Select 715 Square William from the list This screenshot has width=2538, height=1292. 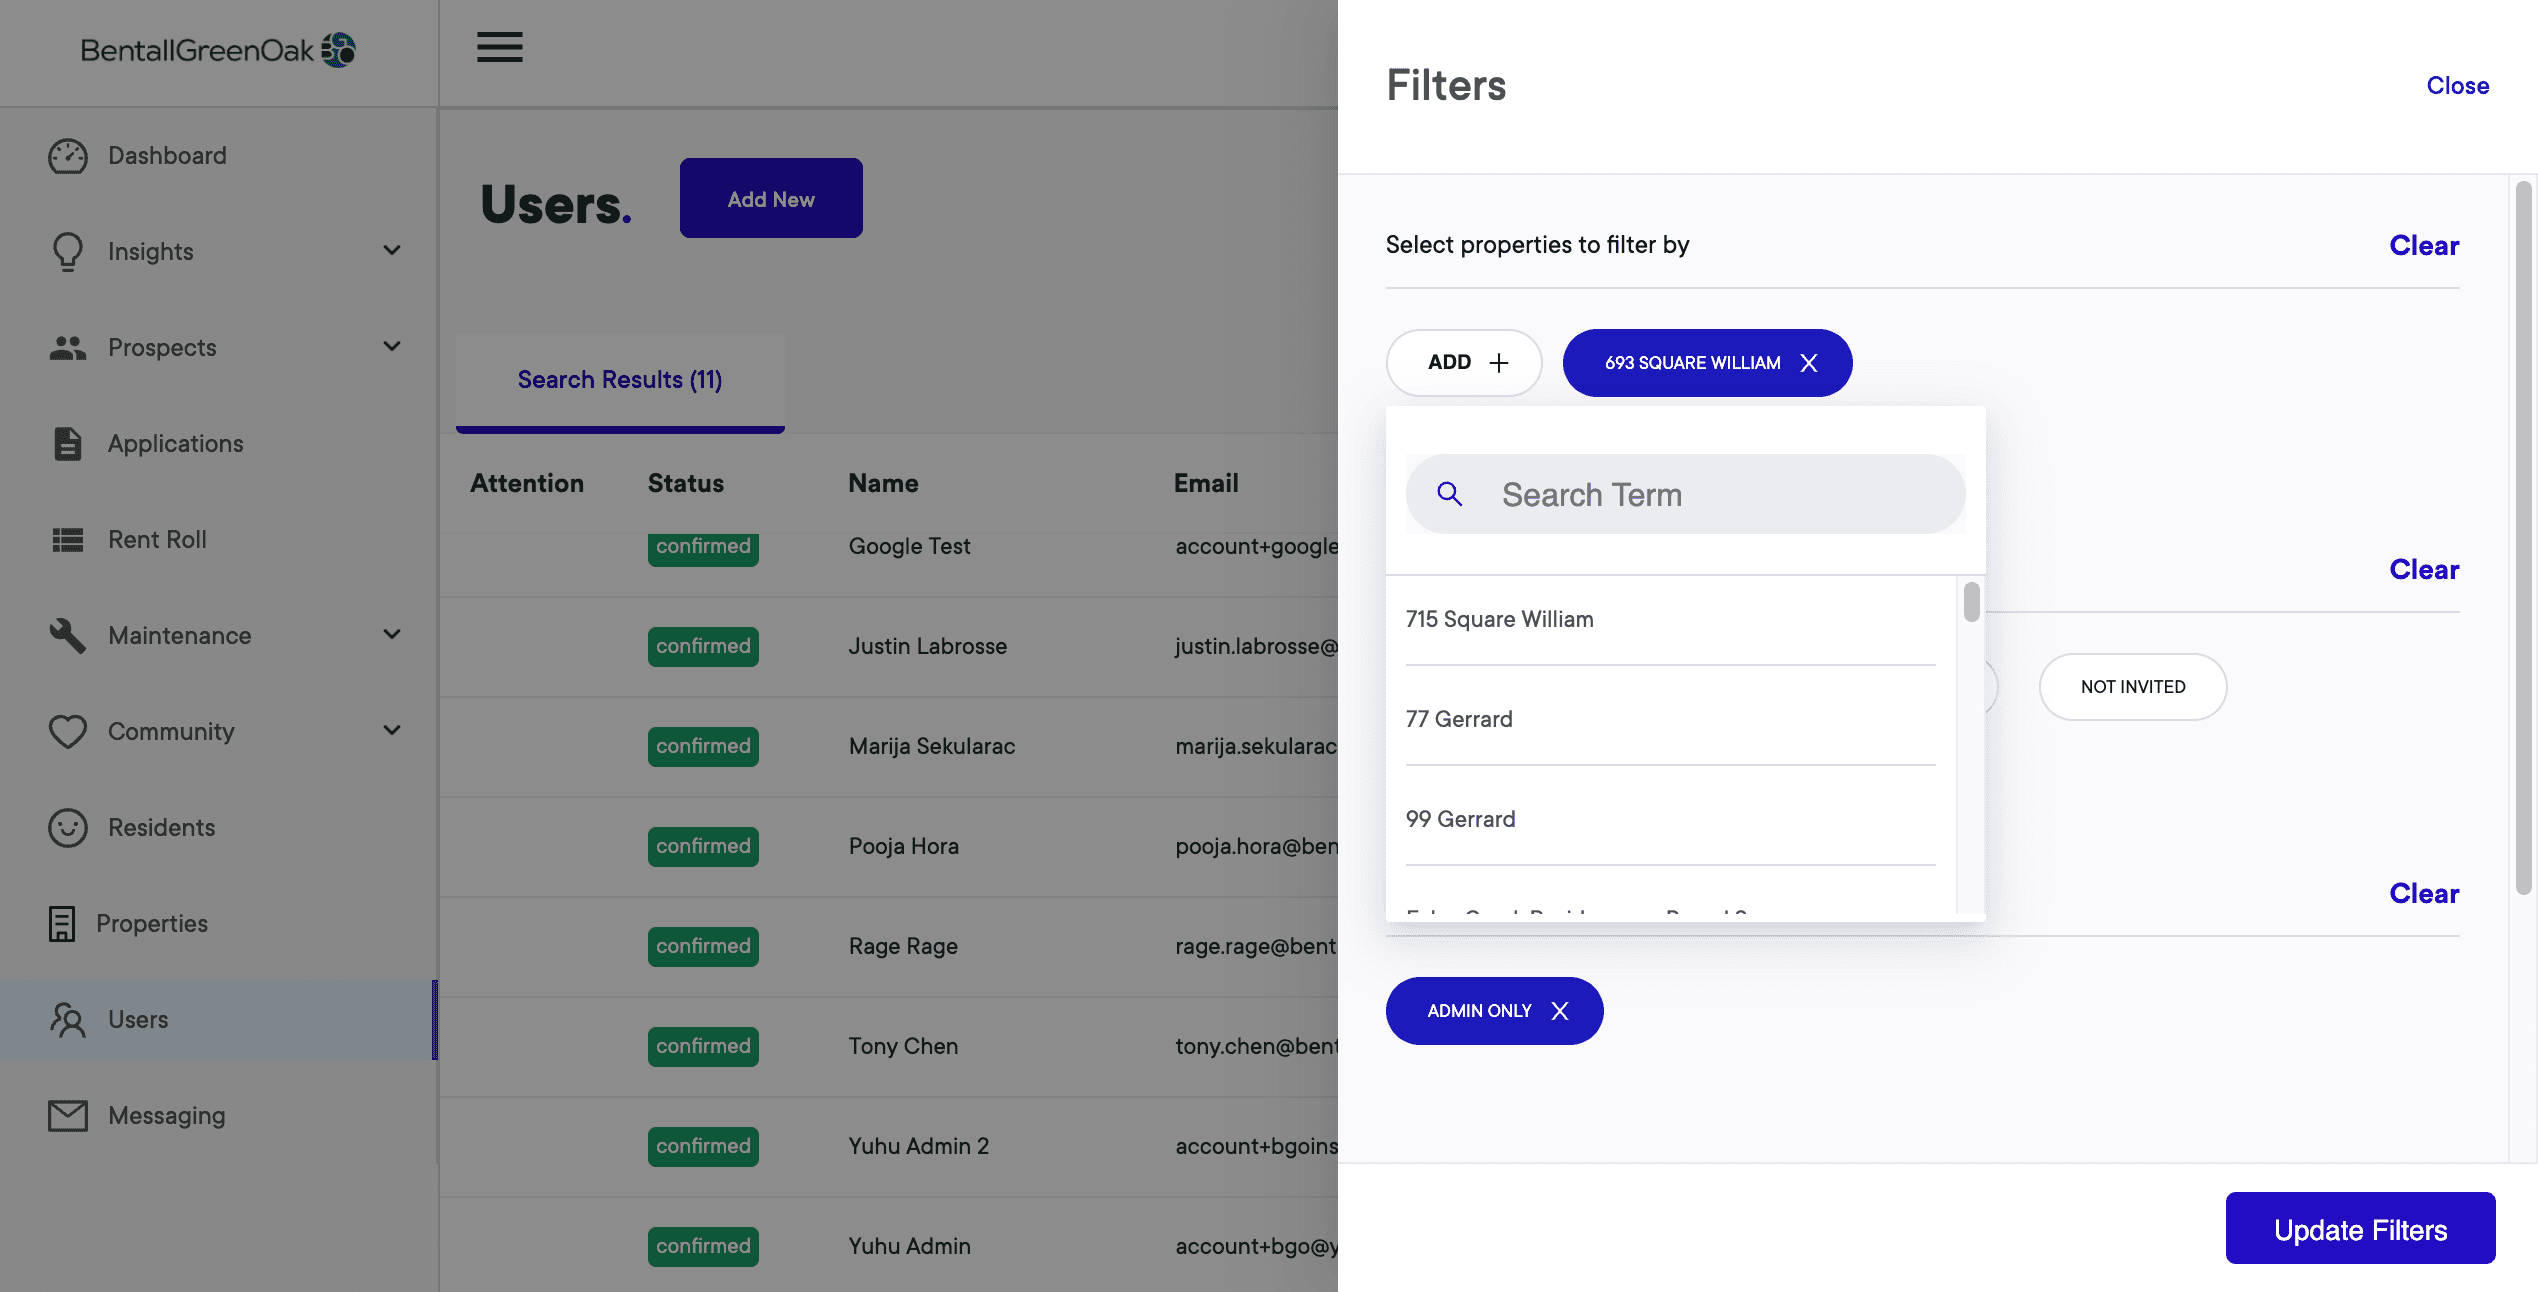[1670, 620]
